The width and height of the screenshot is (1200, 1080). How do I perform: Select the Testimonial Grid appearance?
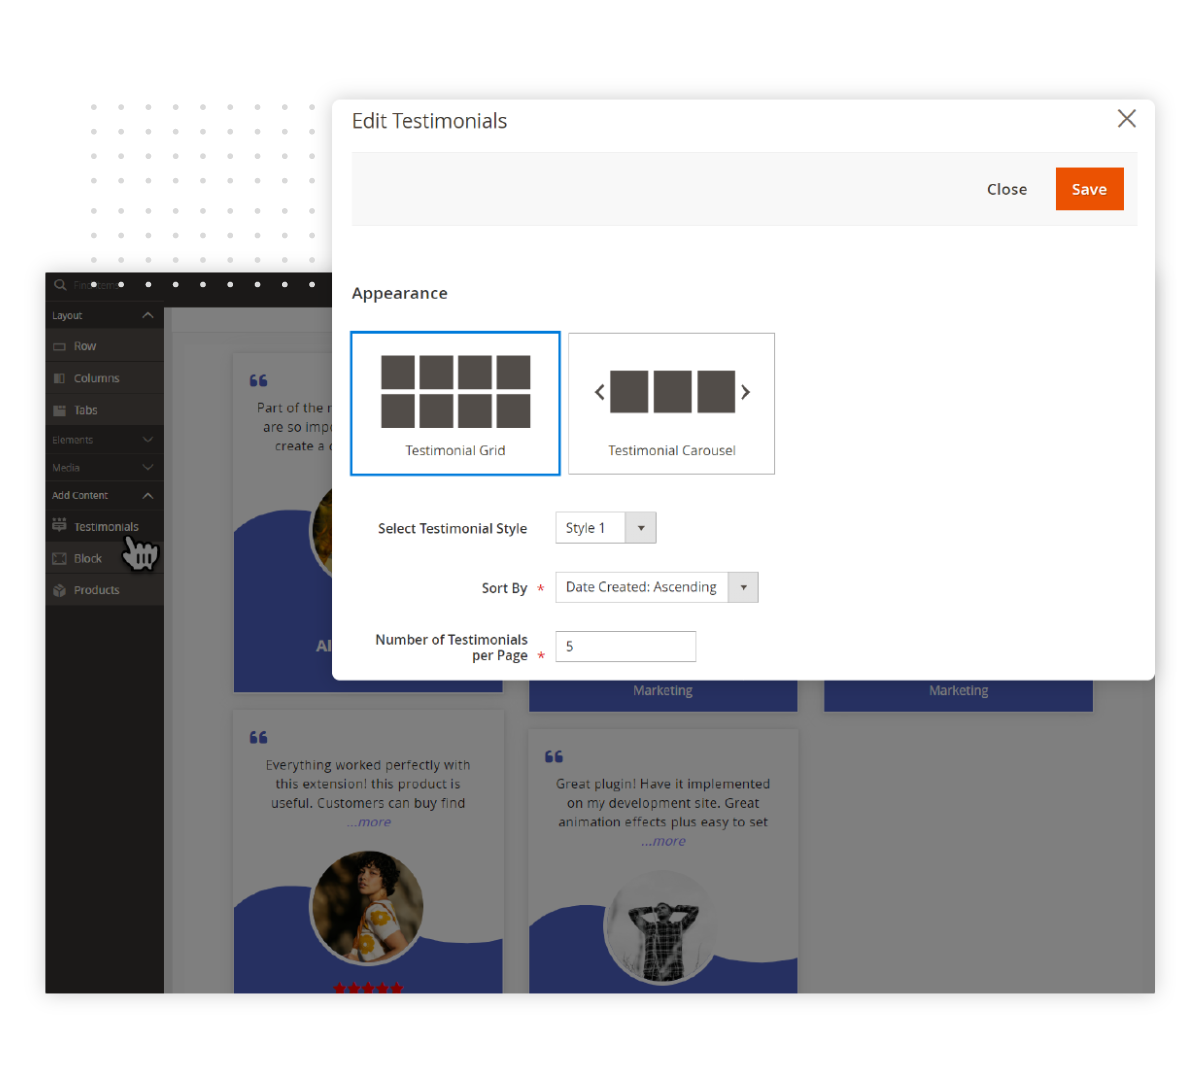(455, 403)
